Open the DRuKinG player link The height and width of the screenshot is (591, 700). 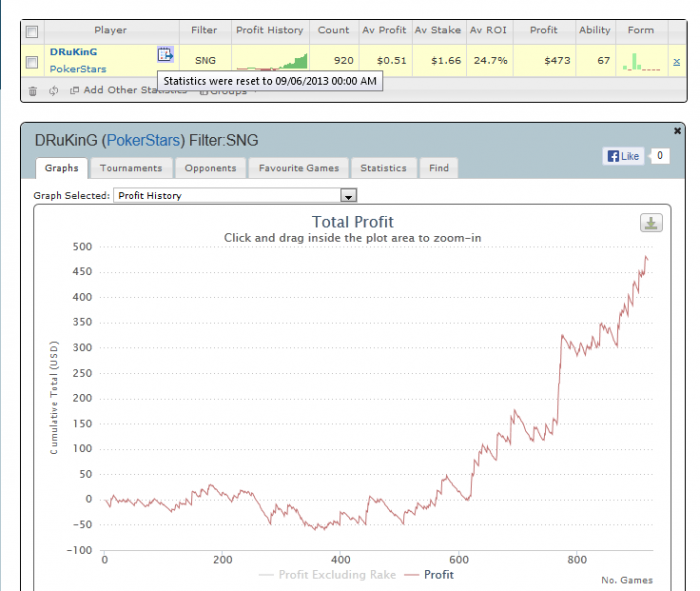click(73, 52)
